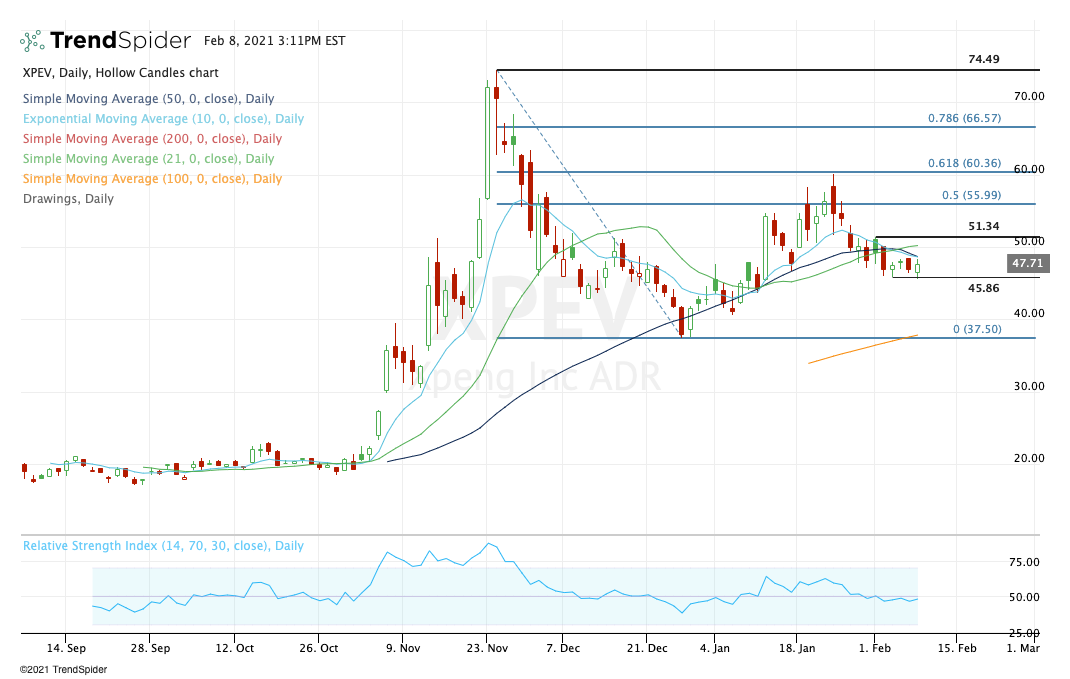Click the Feb 8, 2021 3:11PM EST timestamp

point(274,41)
